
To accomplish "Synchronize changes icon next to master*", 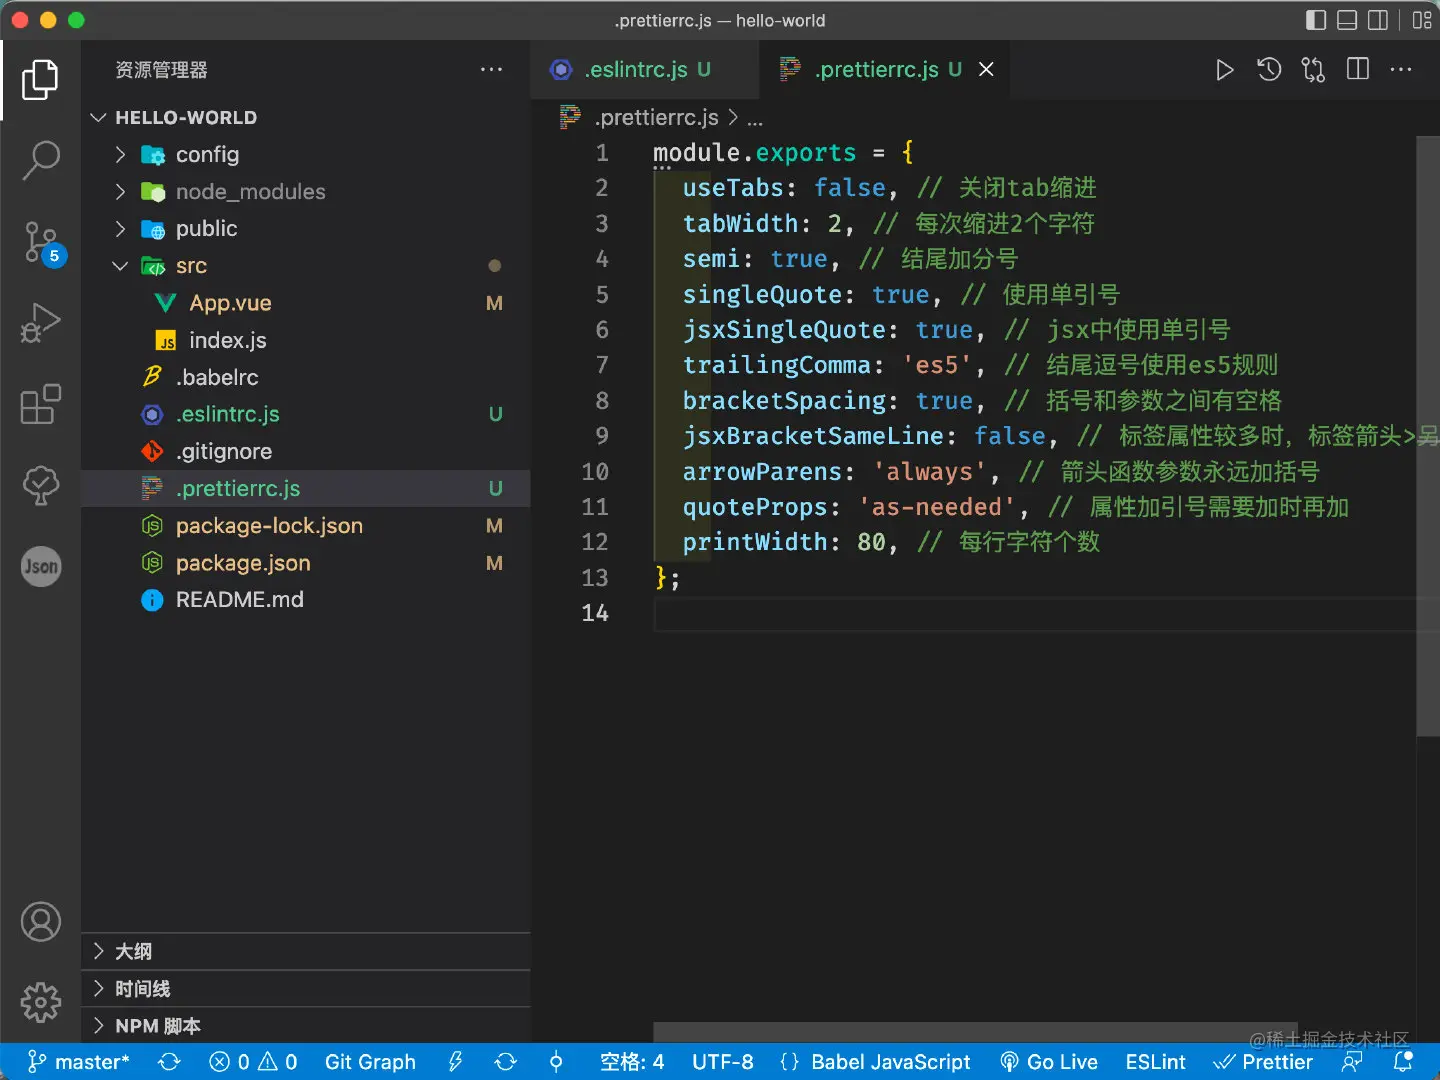I will tap(170, 1062).
